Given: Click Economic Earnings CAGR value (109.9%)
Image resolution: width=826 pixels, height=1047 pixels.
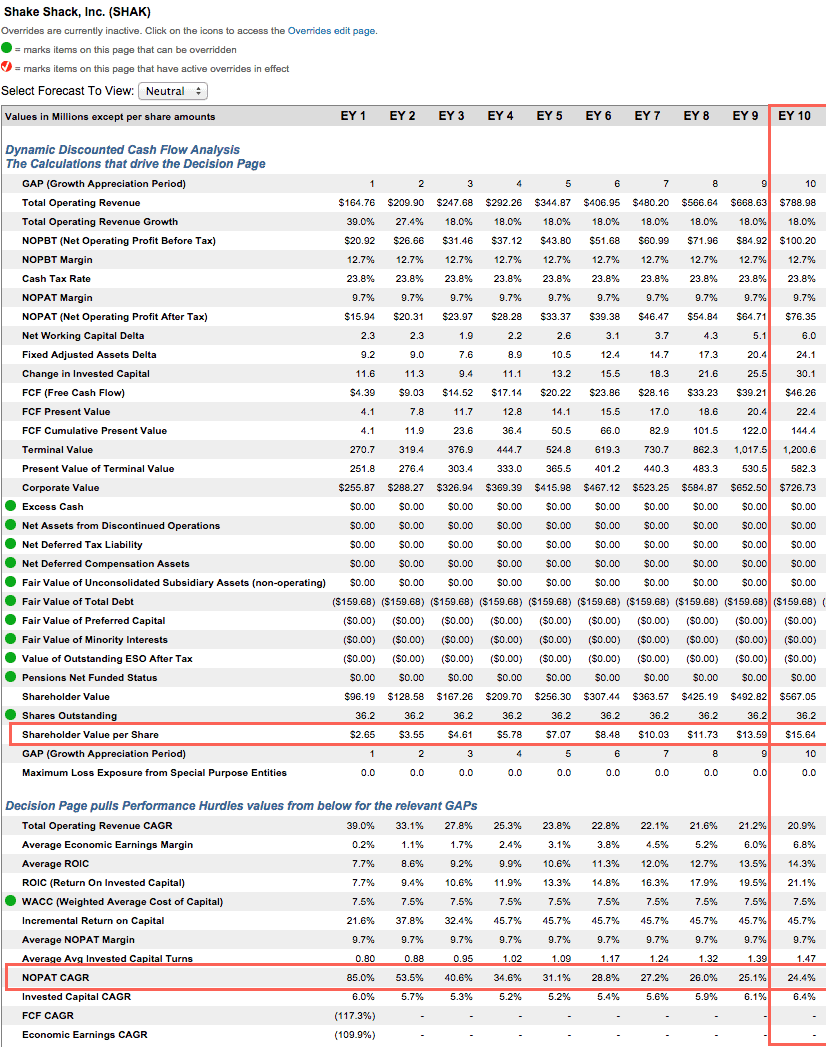Looking at the screenshot, I should tap(355, 1034).
